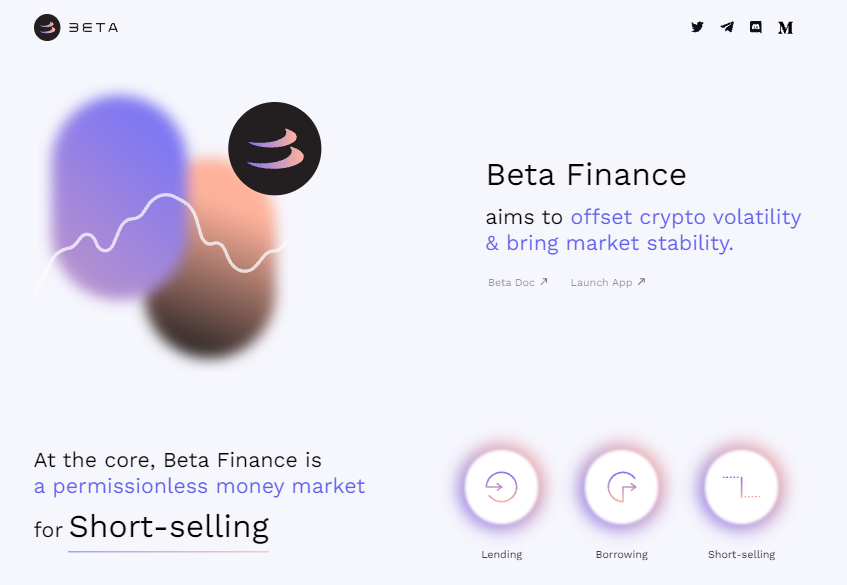Image resolution: width=847 pixels, height=585 pixels.
Task: Open the Twitter social link
Action: pyautogui.click(x=697, y=27)
